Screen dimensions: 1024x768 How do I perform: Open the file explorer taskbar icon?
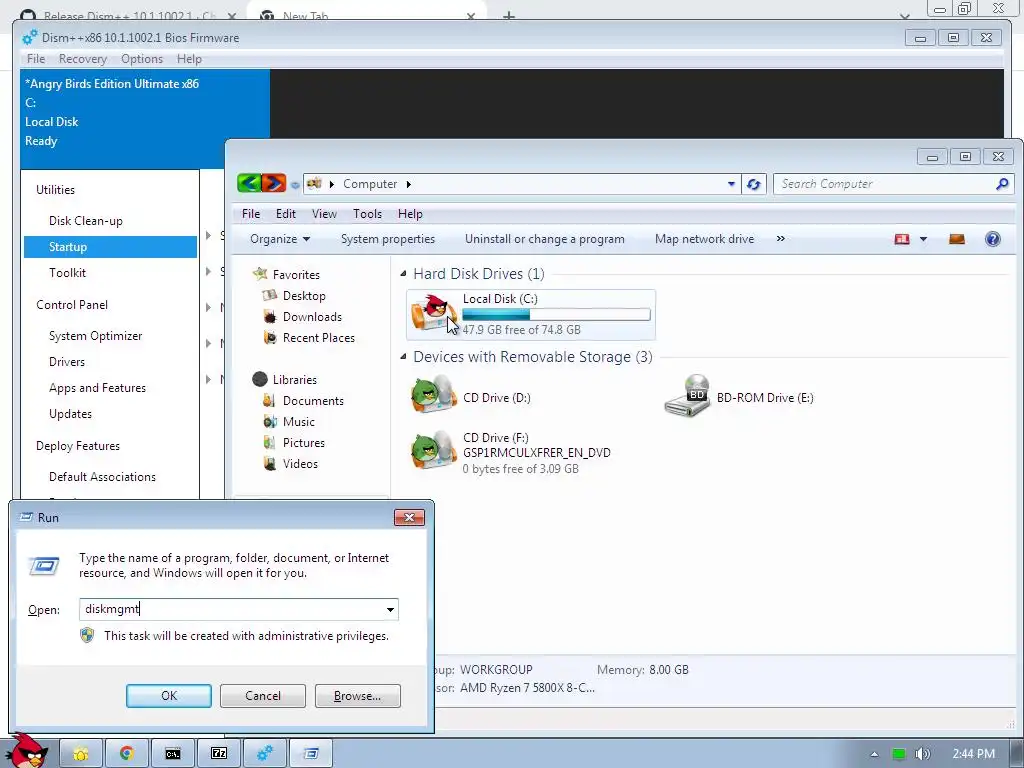coord(81,754)
